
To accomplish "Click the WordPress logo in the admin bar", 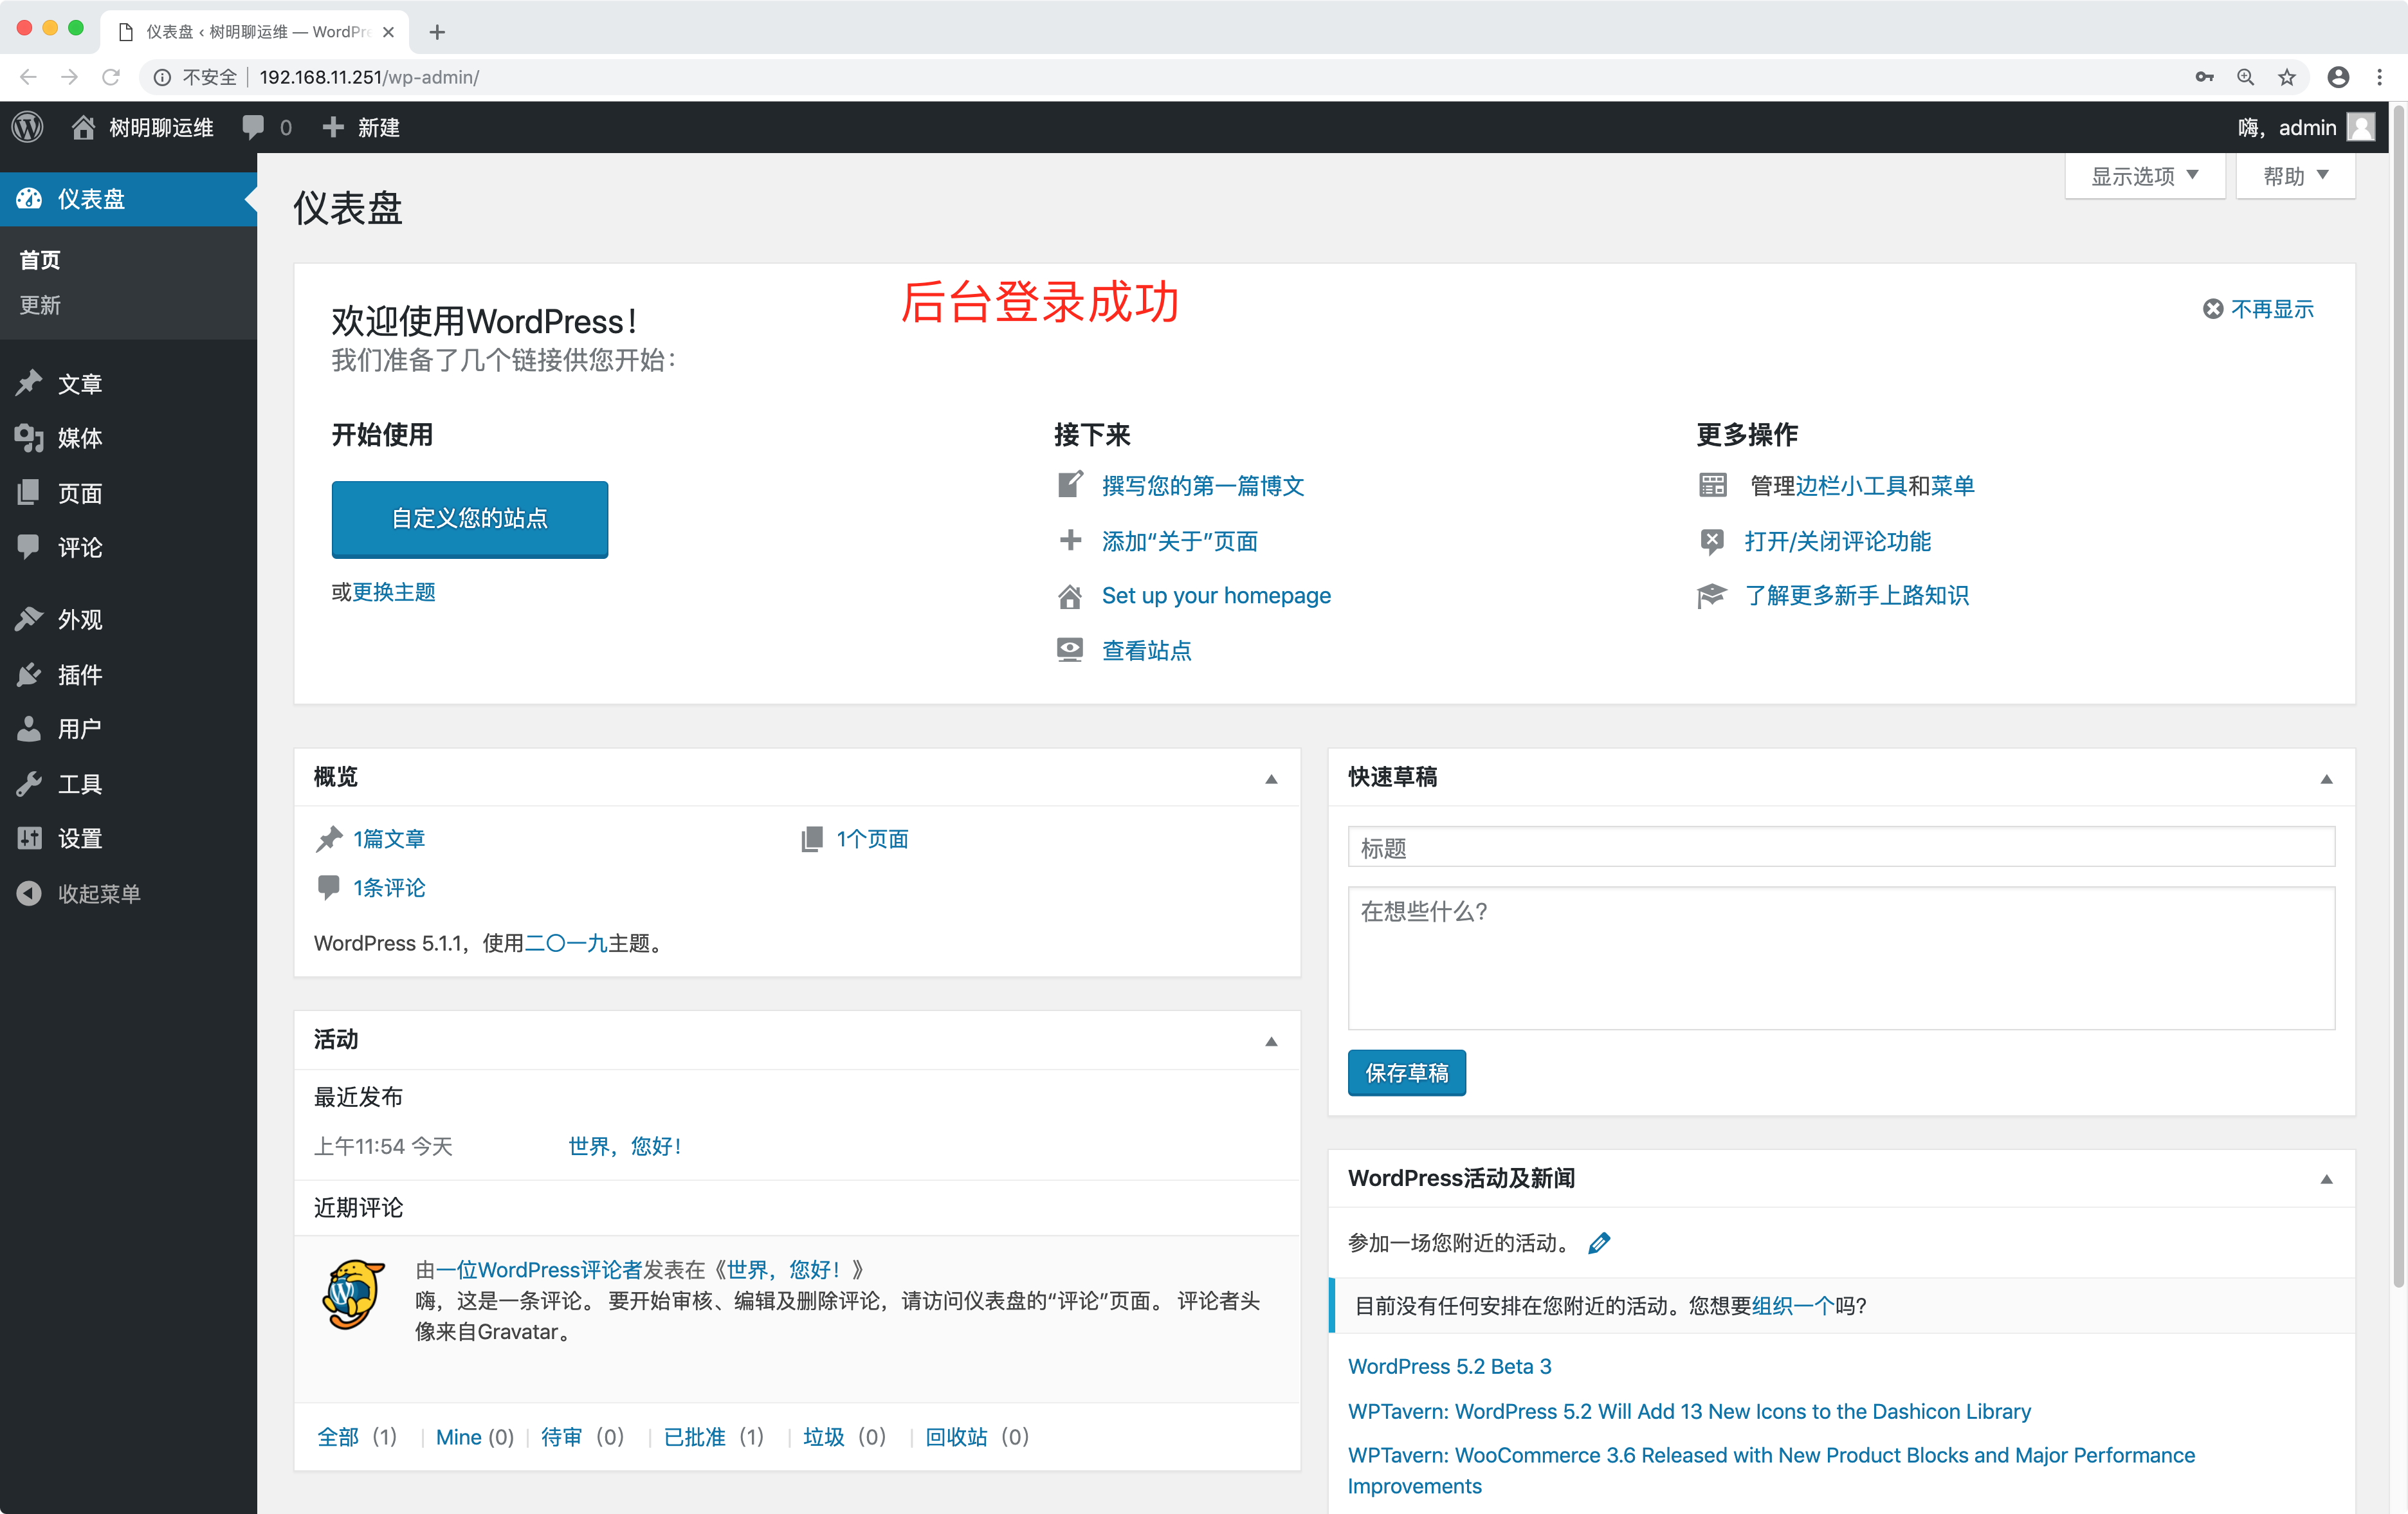I will pos(27,127).
